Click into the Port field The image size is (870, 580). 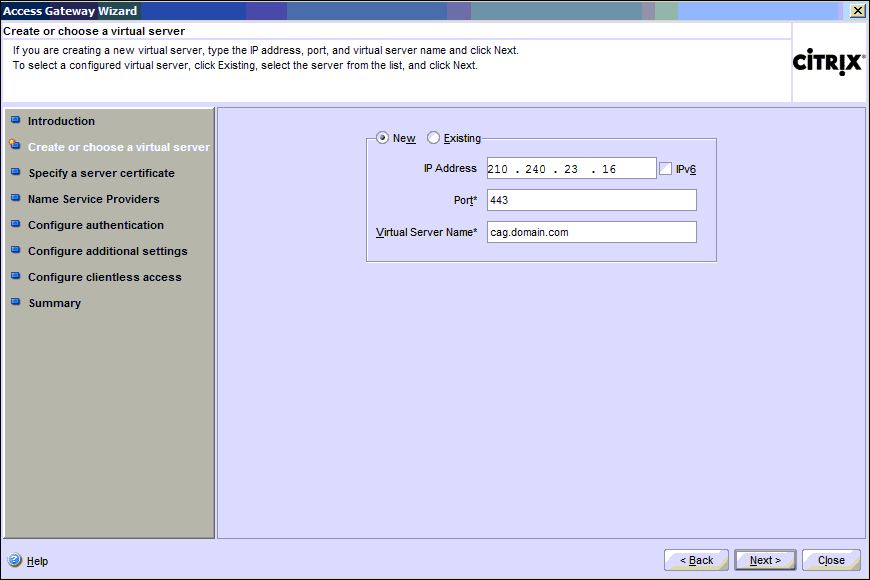click(x=591, y=200)
